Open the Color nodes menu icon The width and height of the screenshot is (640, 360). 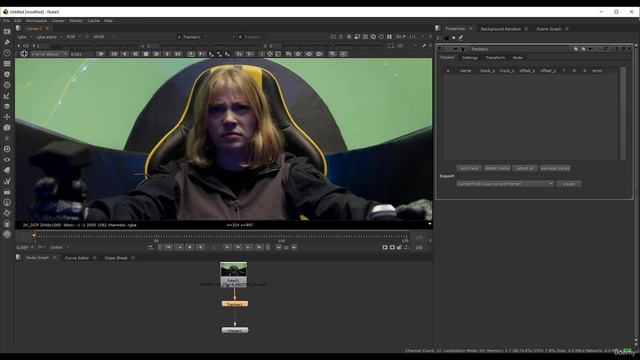pos(7,74)
